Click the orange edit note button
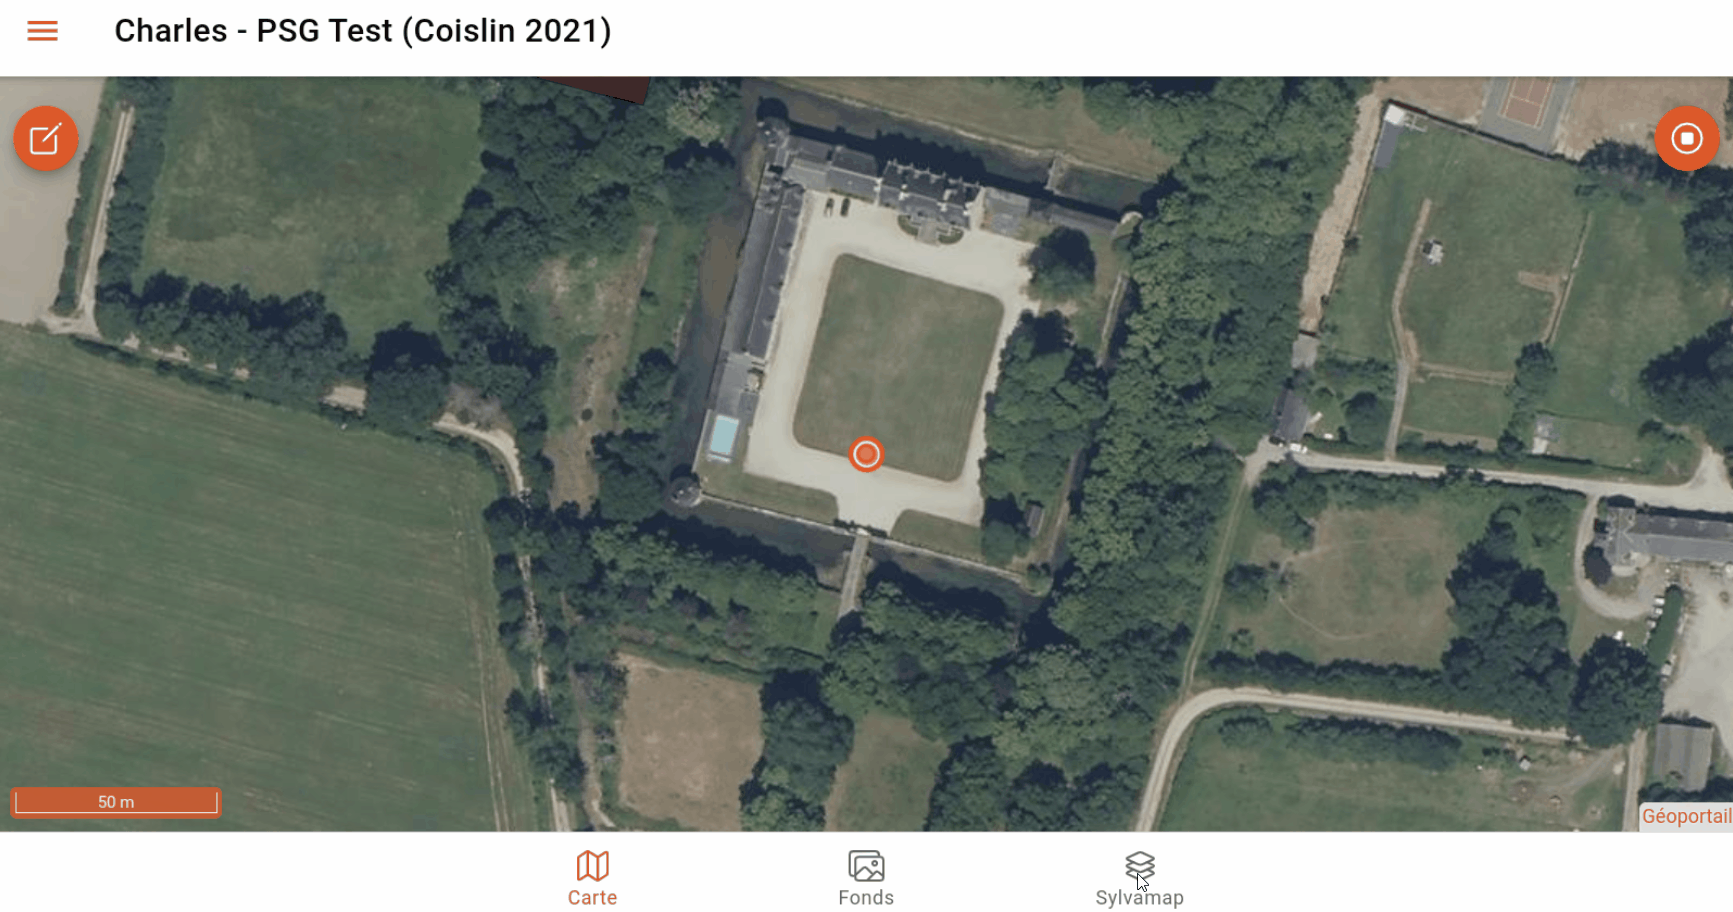Image resolution: width=1733 pixels, height=912 pixels. pyautogui.click(x=46, y=138)
